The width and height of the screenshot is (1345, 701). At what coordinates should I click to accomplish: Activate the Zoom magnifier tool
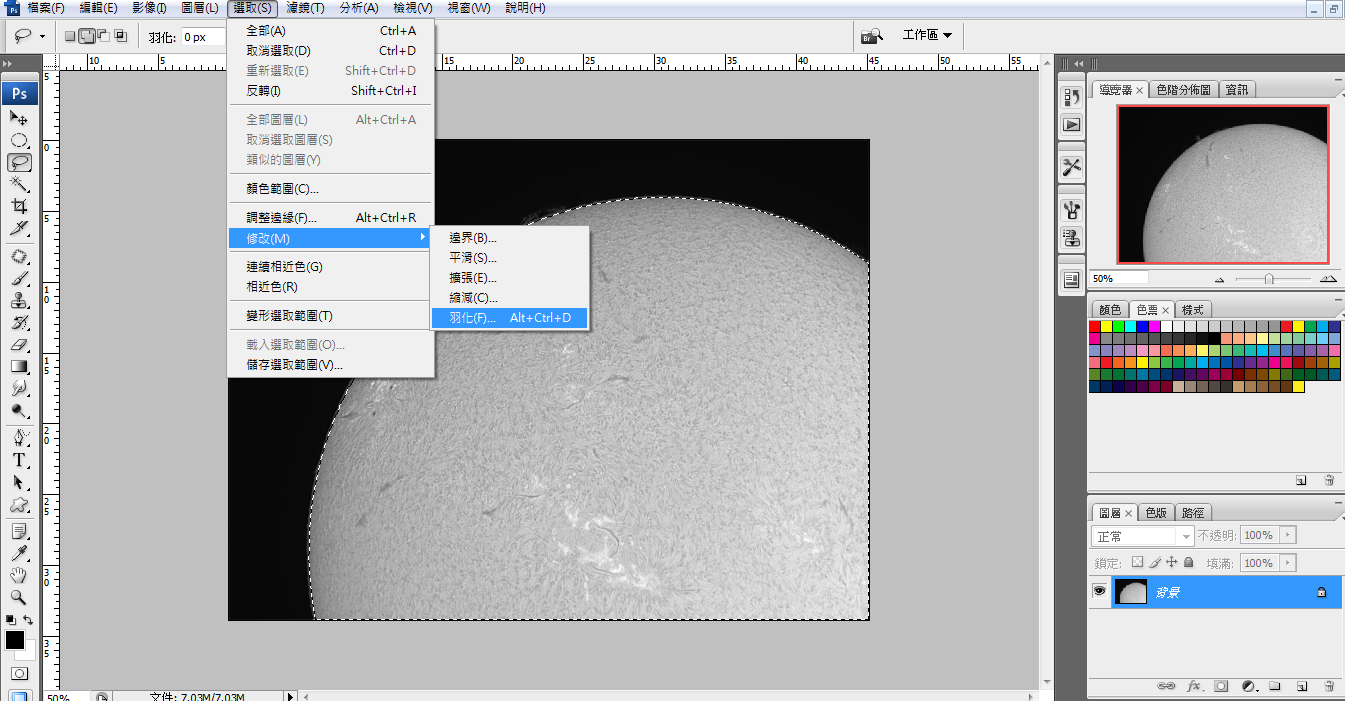coord(19,597)
